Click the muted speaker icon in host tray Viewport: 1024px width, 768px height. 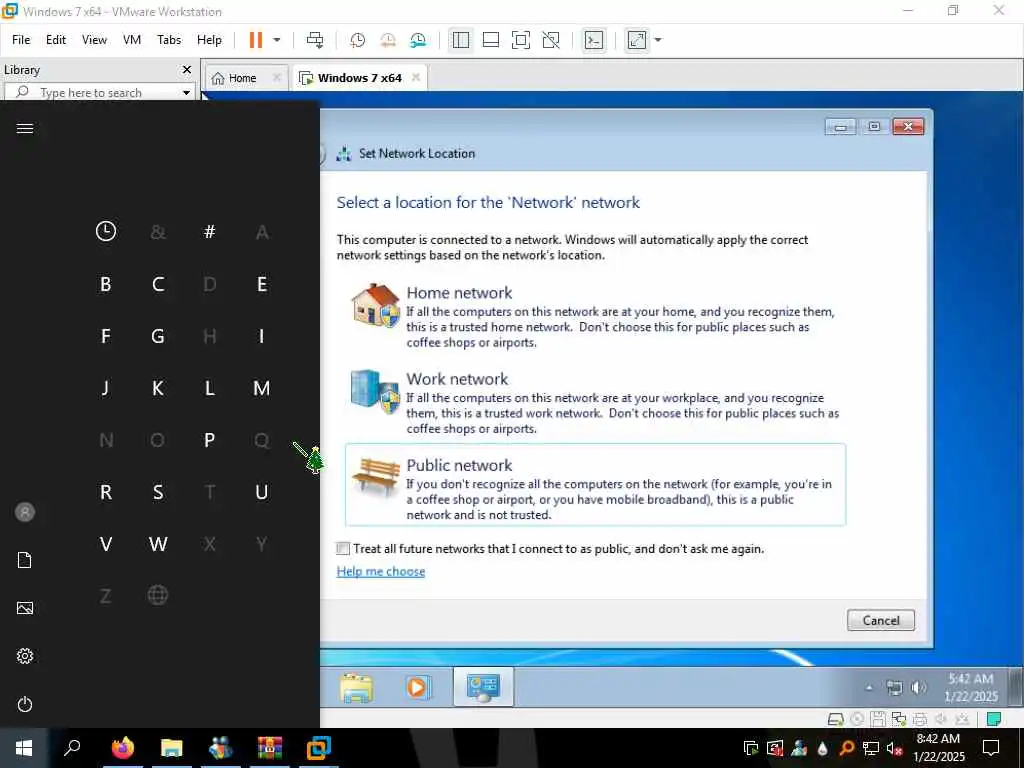point(895,748)
